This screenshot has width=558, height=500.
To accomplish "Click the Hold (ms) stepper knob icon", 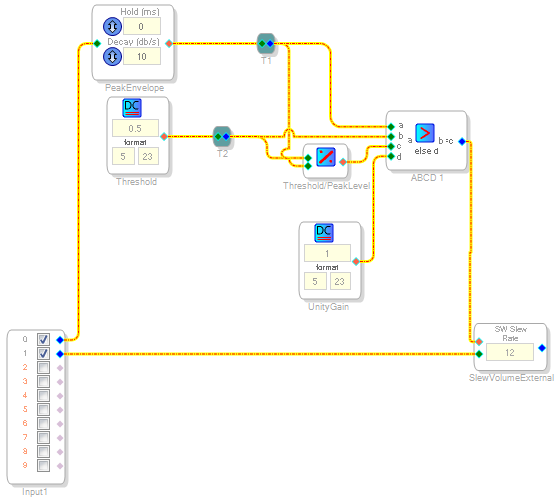I will click(112, 26).
